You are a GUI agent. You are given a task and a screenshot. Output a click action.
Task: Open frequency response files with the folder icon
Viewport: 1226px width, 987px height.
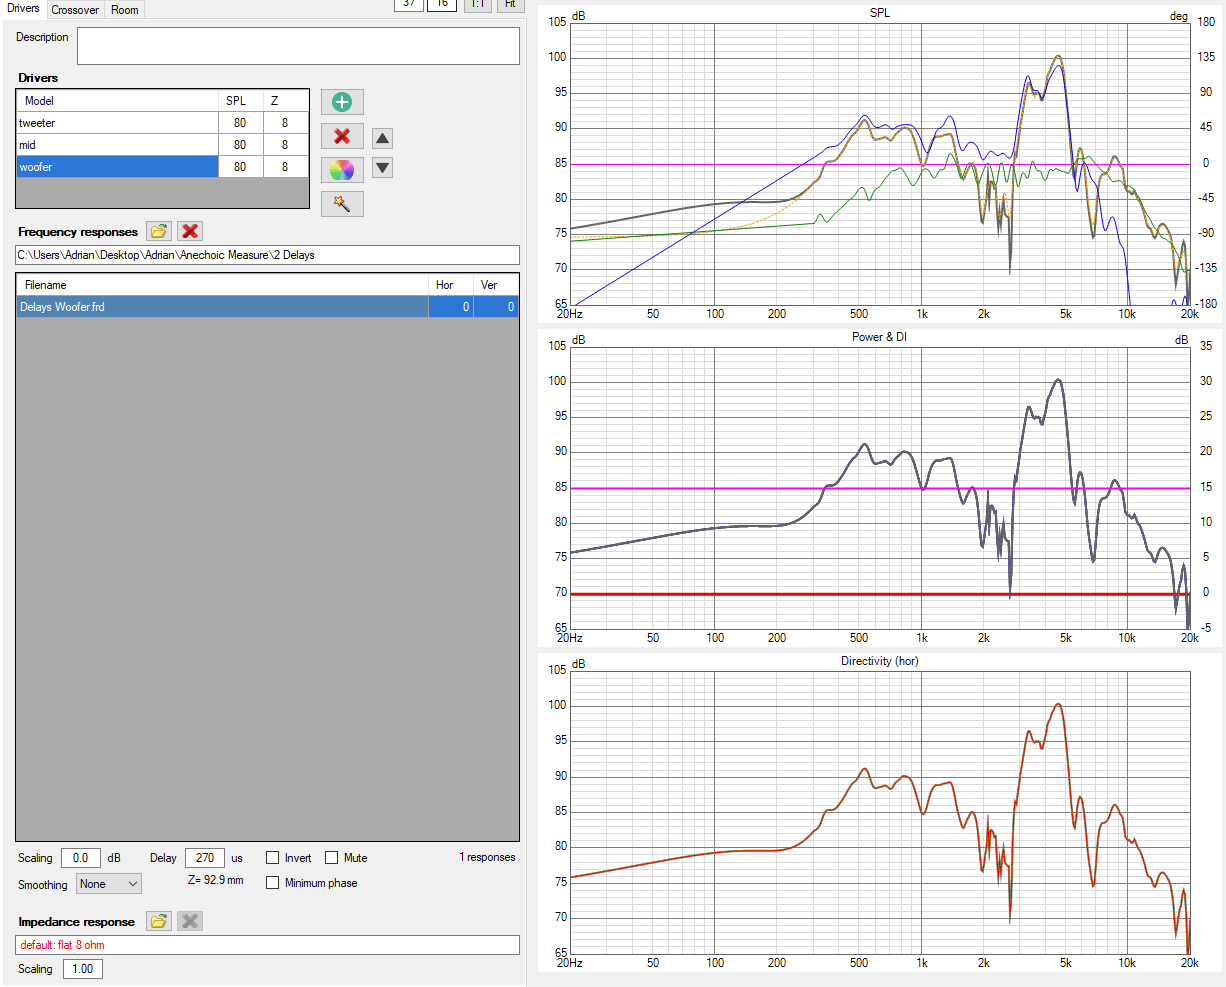pos(159,231)
